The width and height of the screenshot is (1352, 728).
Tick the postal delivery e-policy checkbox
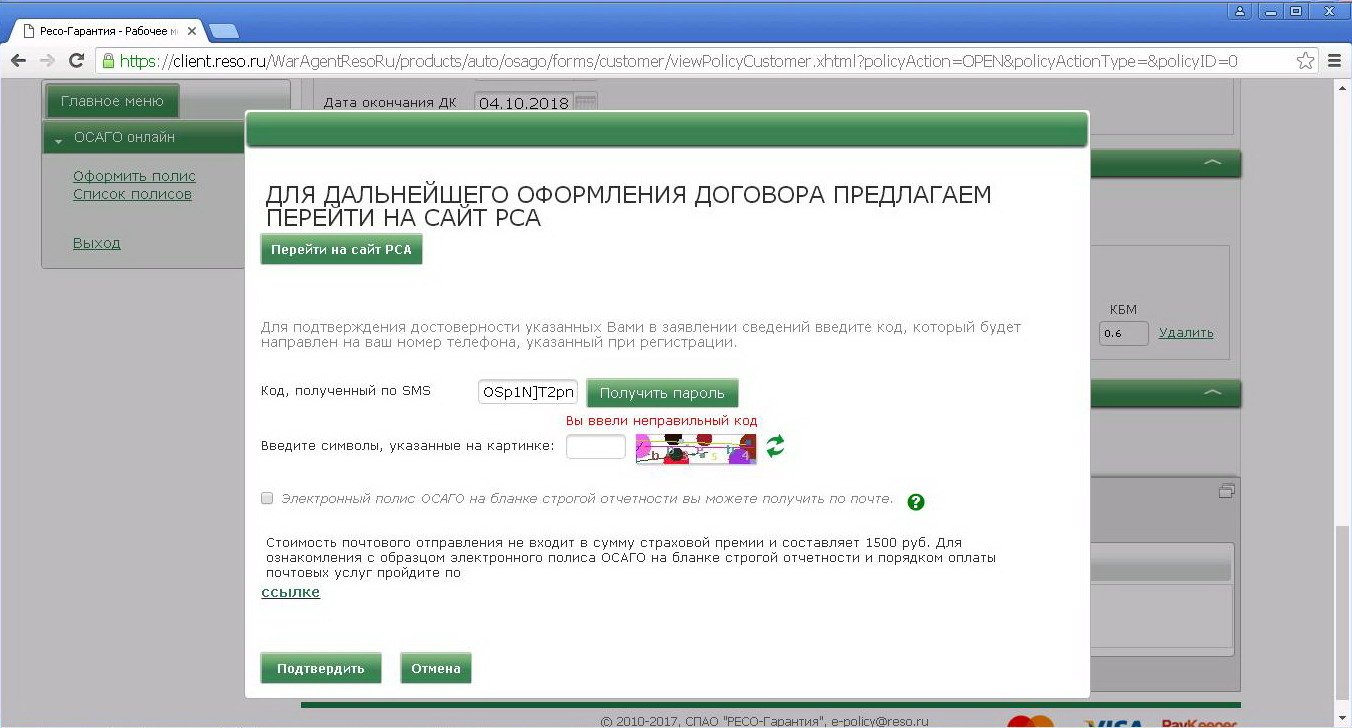pyautogui.click(x=267, y=497)
